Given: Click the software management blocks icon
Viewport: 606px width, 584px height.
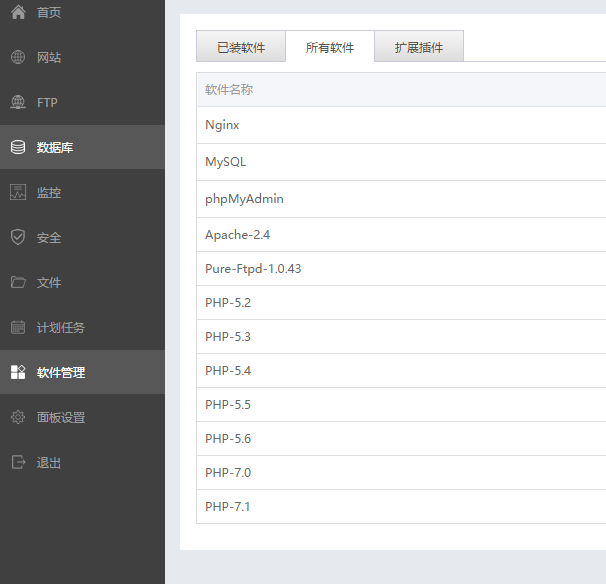Looking at the screenshot, I should (18, 372).
